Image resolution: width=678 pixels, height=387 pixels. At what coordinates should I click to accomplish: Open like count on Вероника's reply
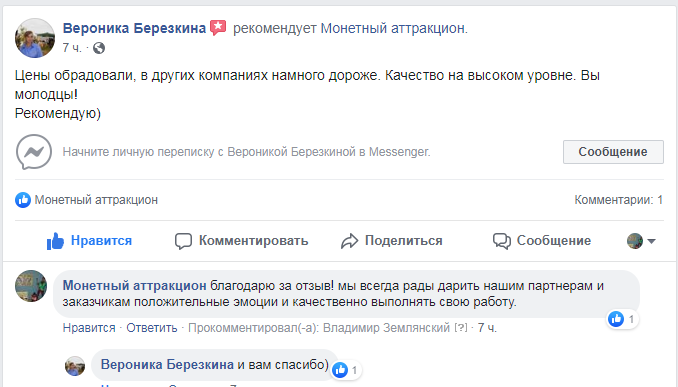(x=346, y=370)
